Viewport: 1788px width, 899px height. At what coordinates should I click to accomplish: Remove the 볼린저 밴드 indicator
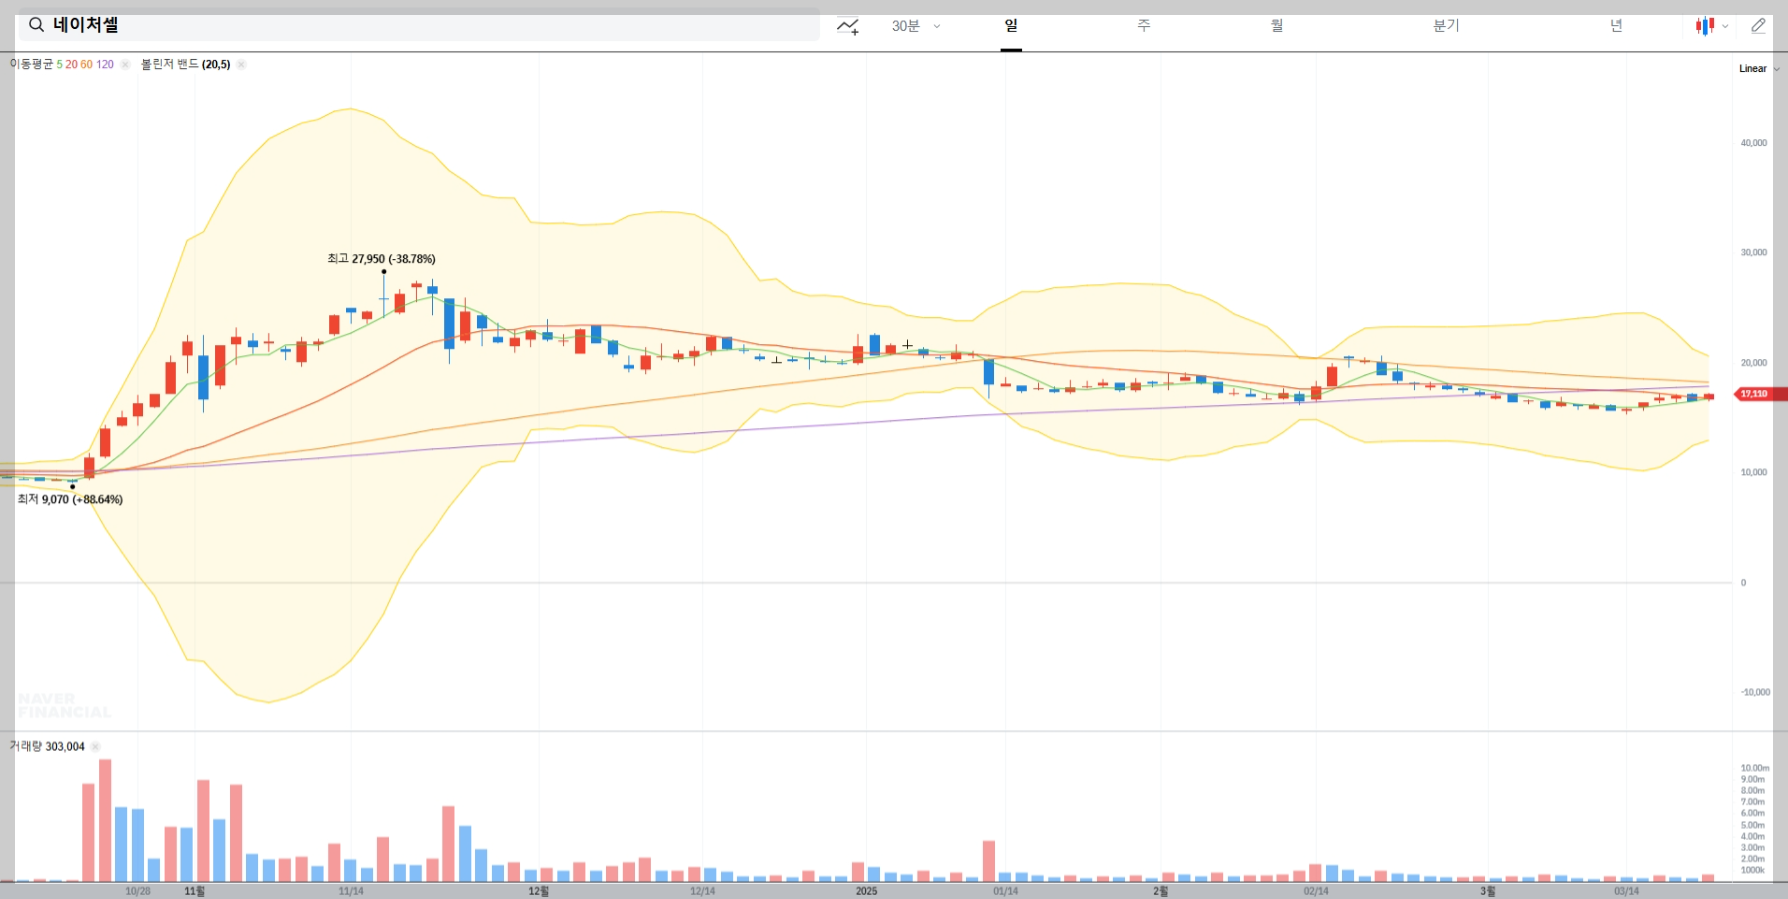tap(241, 64)
